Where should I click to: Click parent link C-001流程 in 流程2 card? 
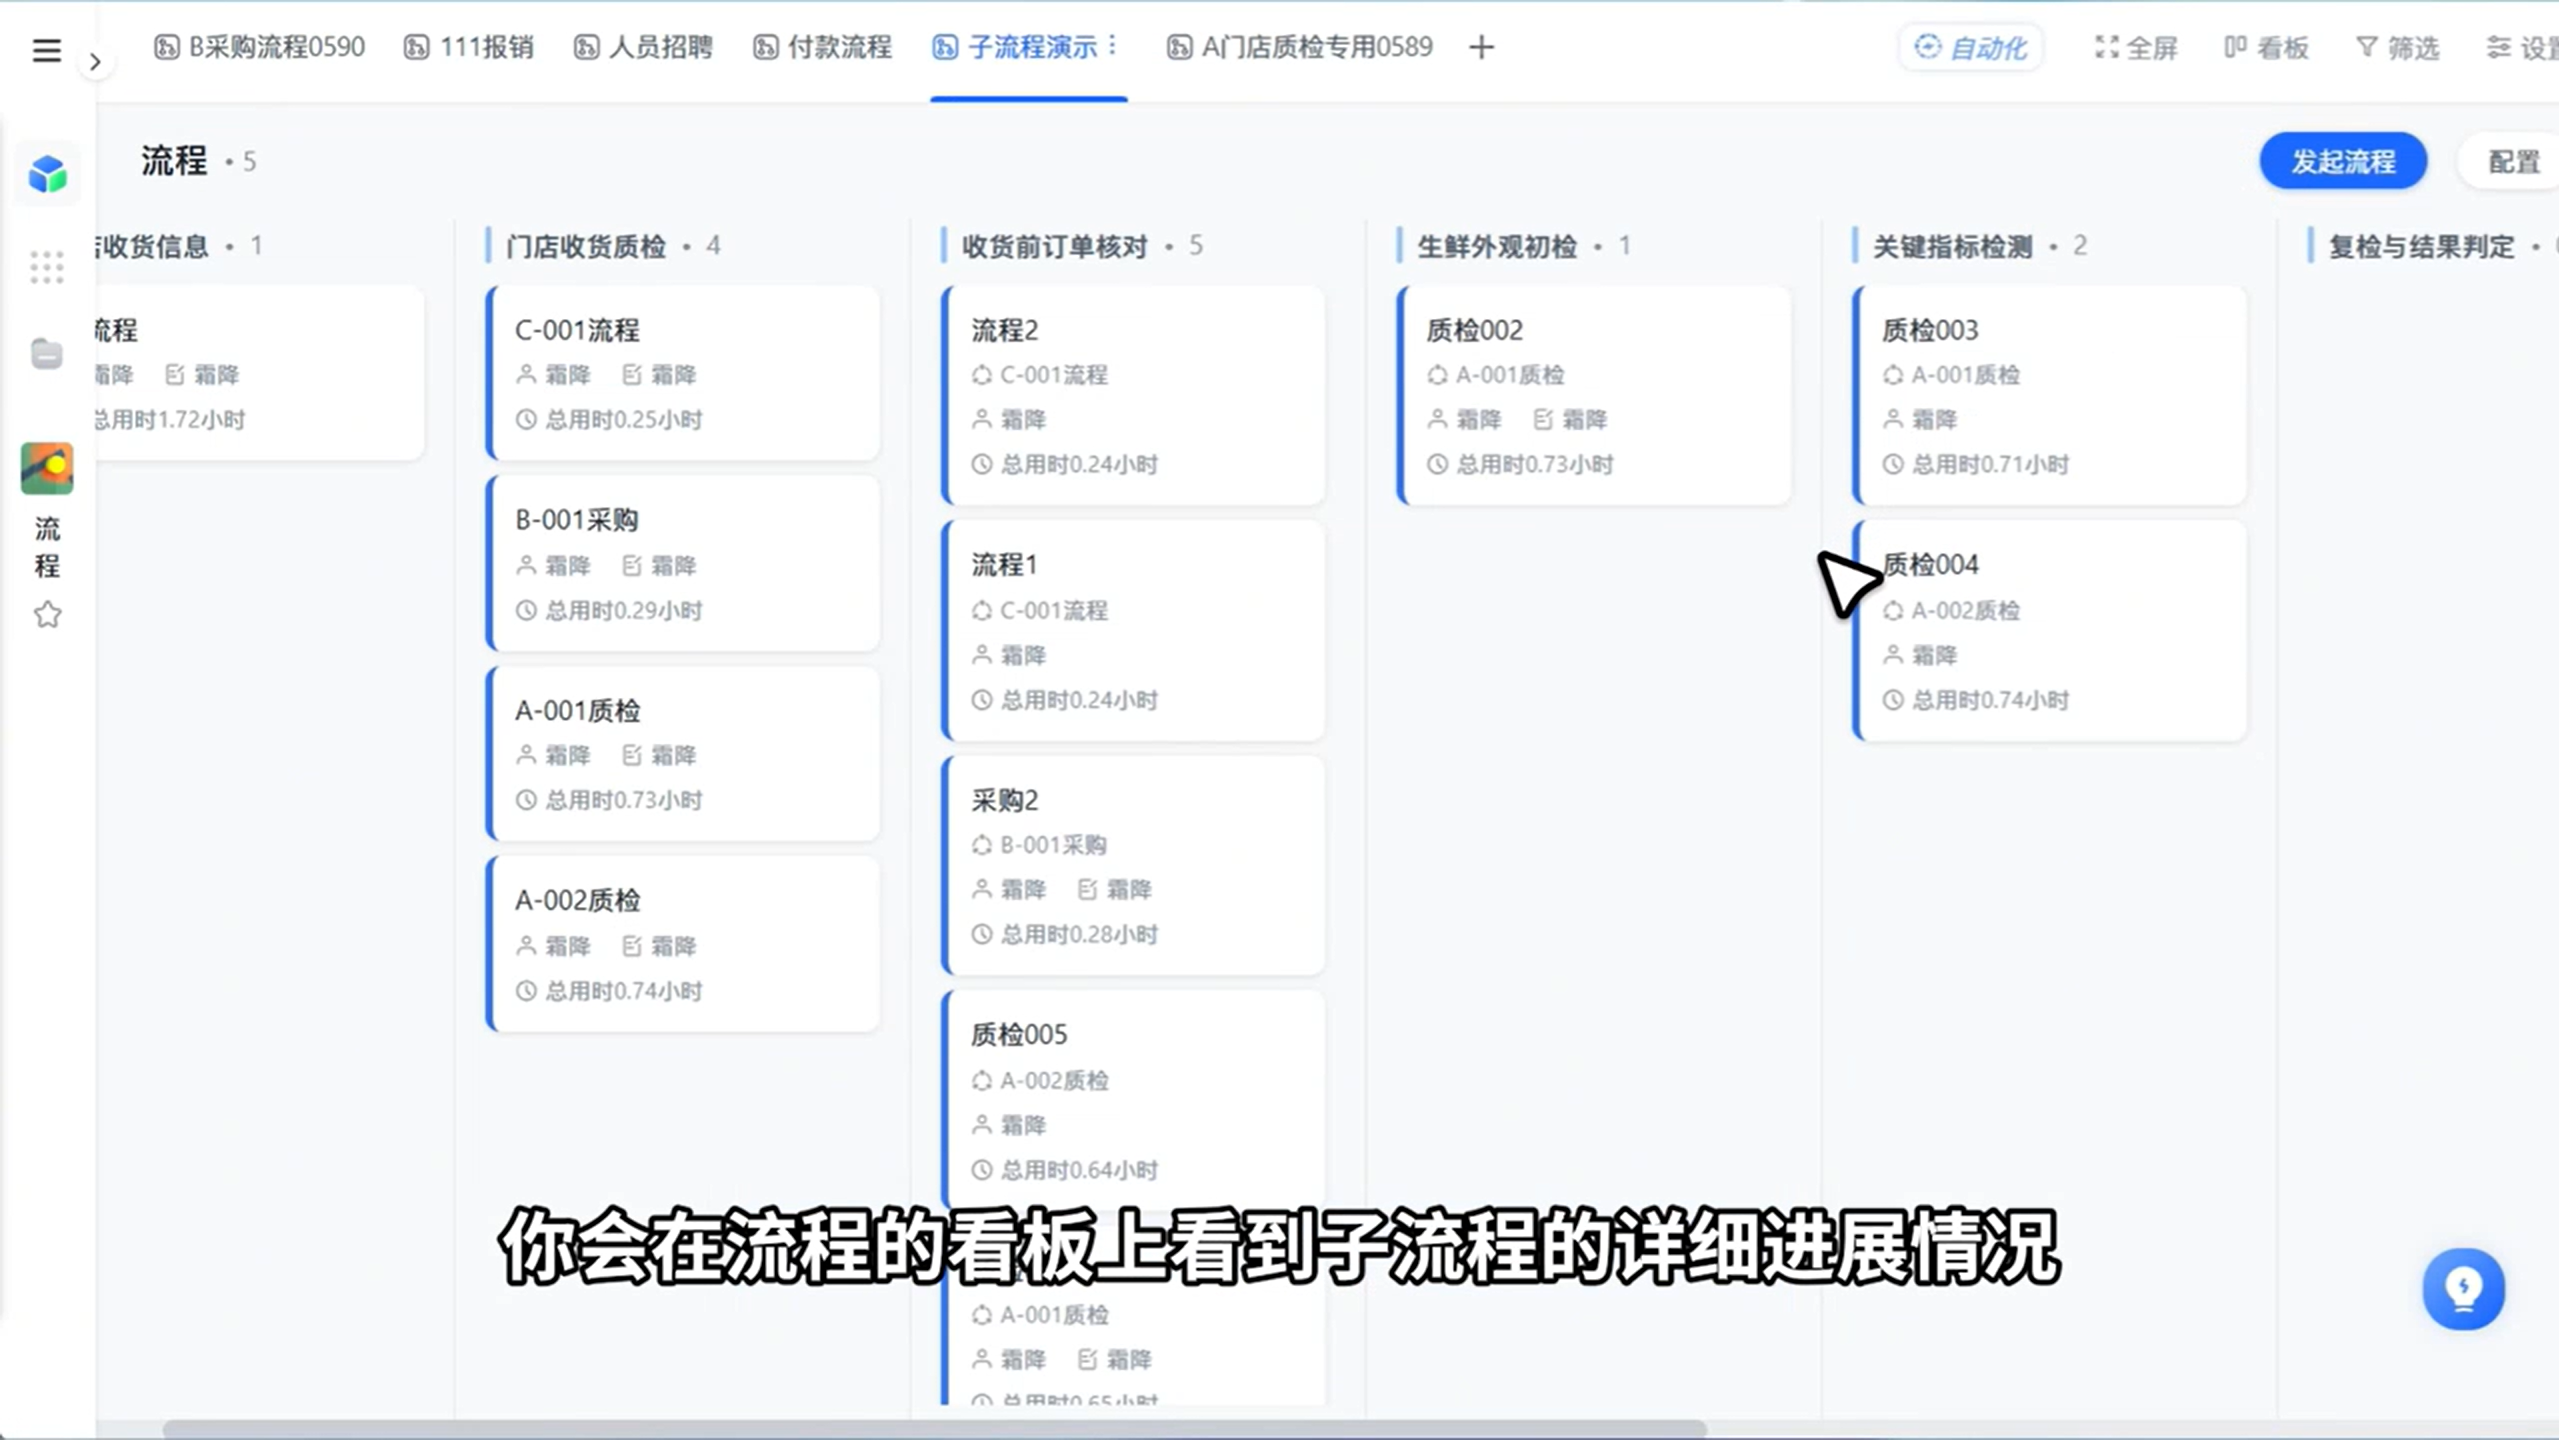[1054, 375]
